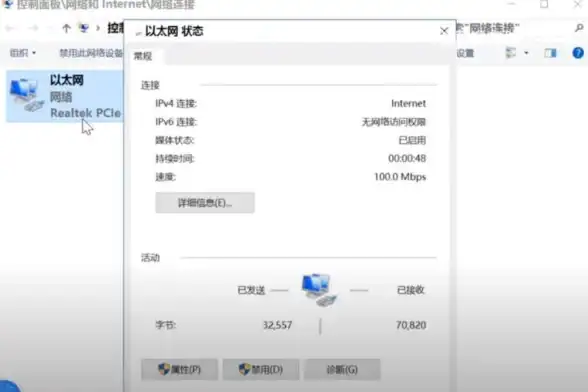Maximize the Network Connections window
The image size is (588, 392).
coord(544,4)
